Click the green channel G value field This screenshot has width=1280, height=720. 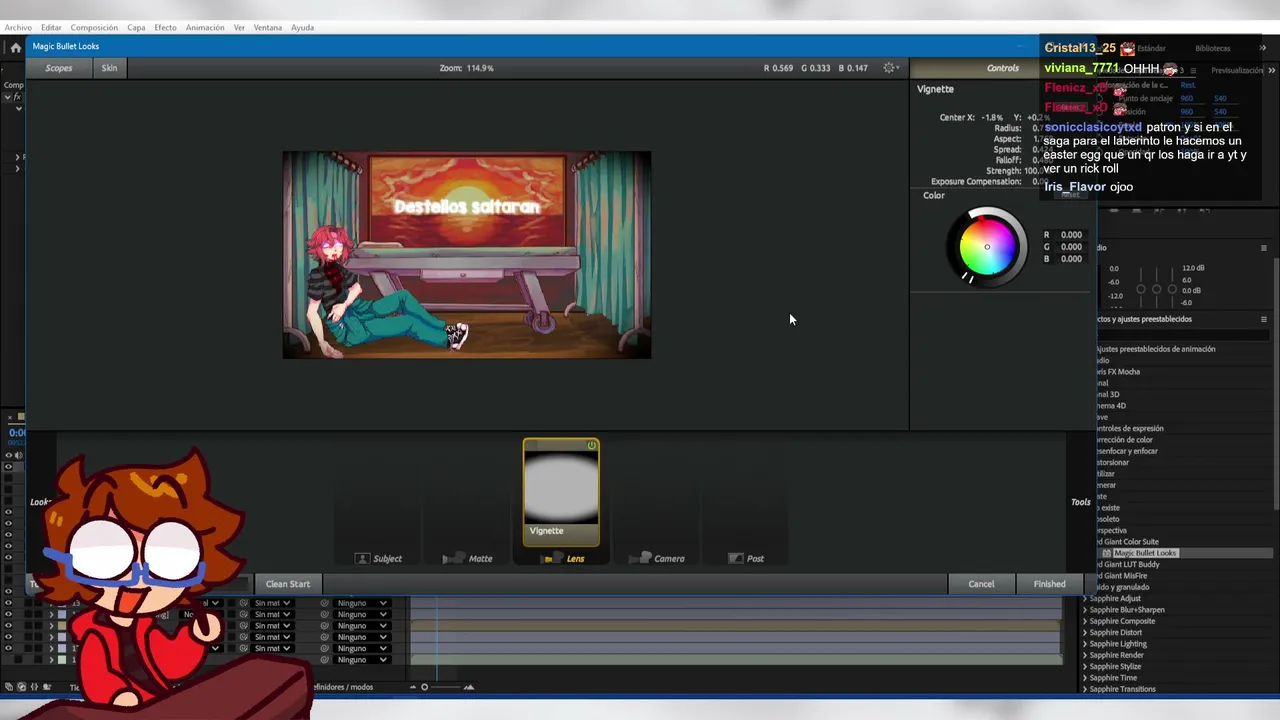pos(1070,247)
